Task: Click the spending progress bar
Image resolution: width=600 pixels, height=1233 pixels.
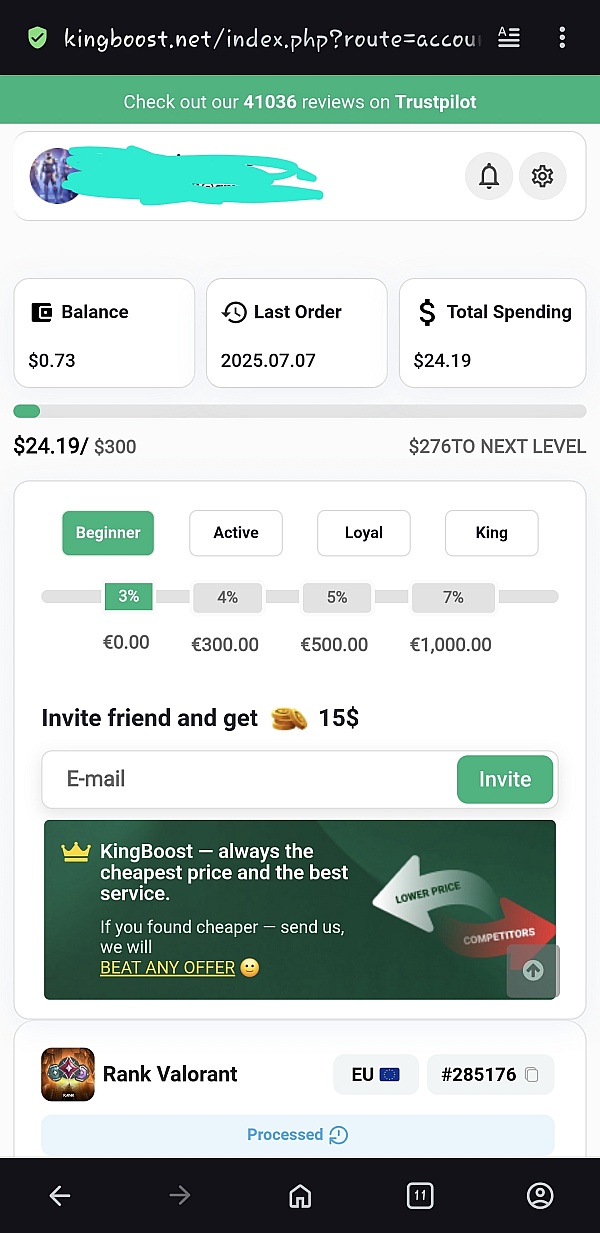Action: click(300, 411)
